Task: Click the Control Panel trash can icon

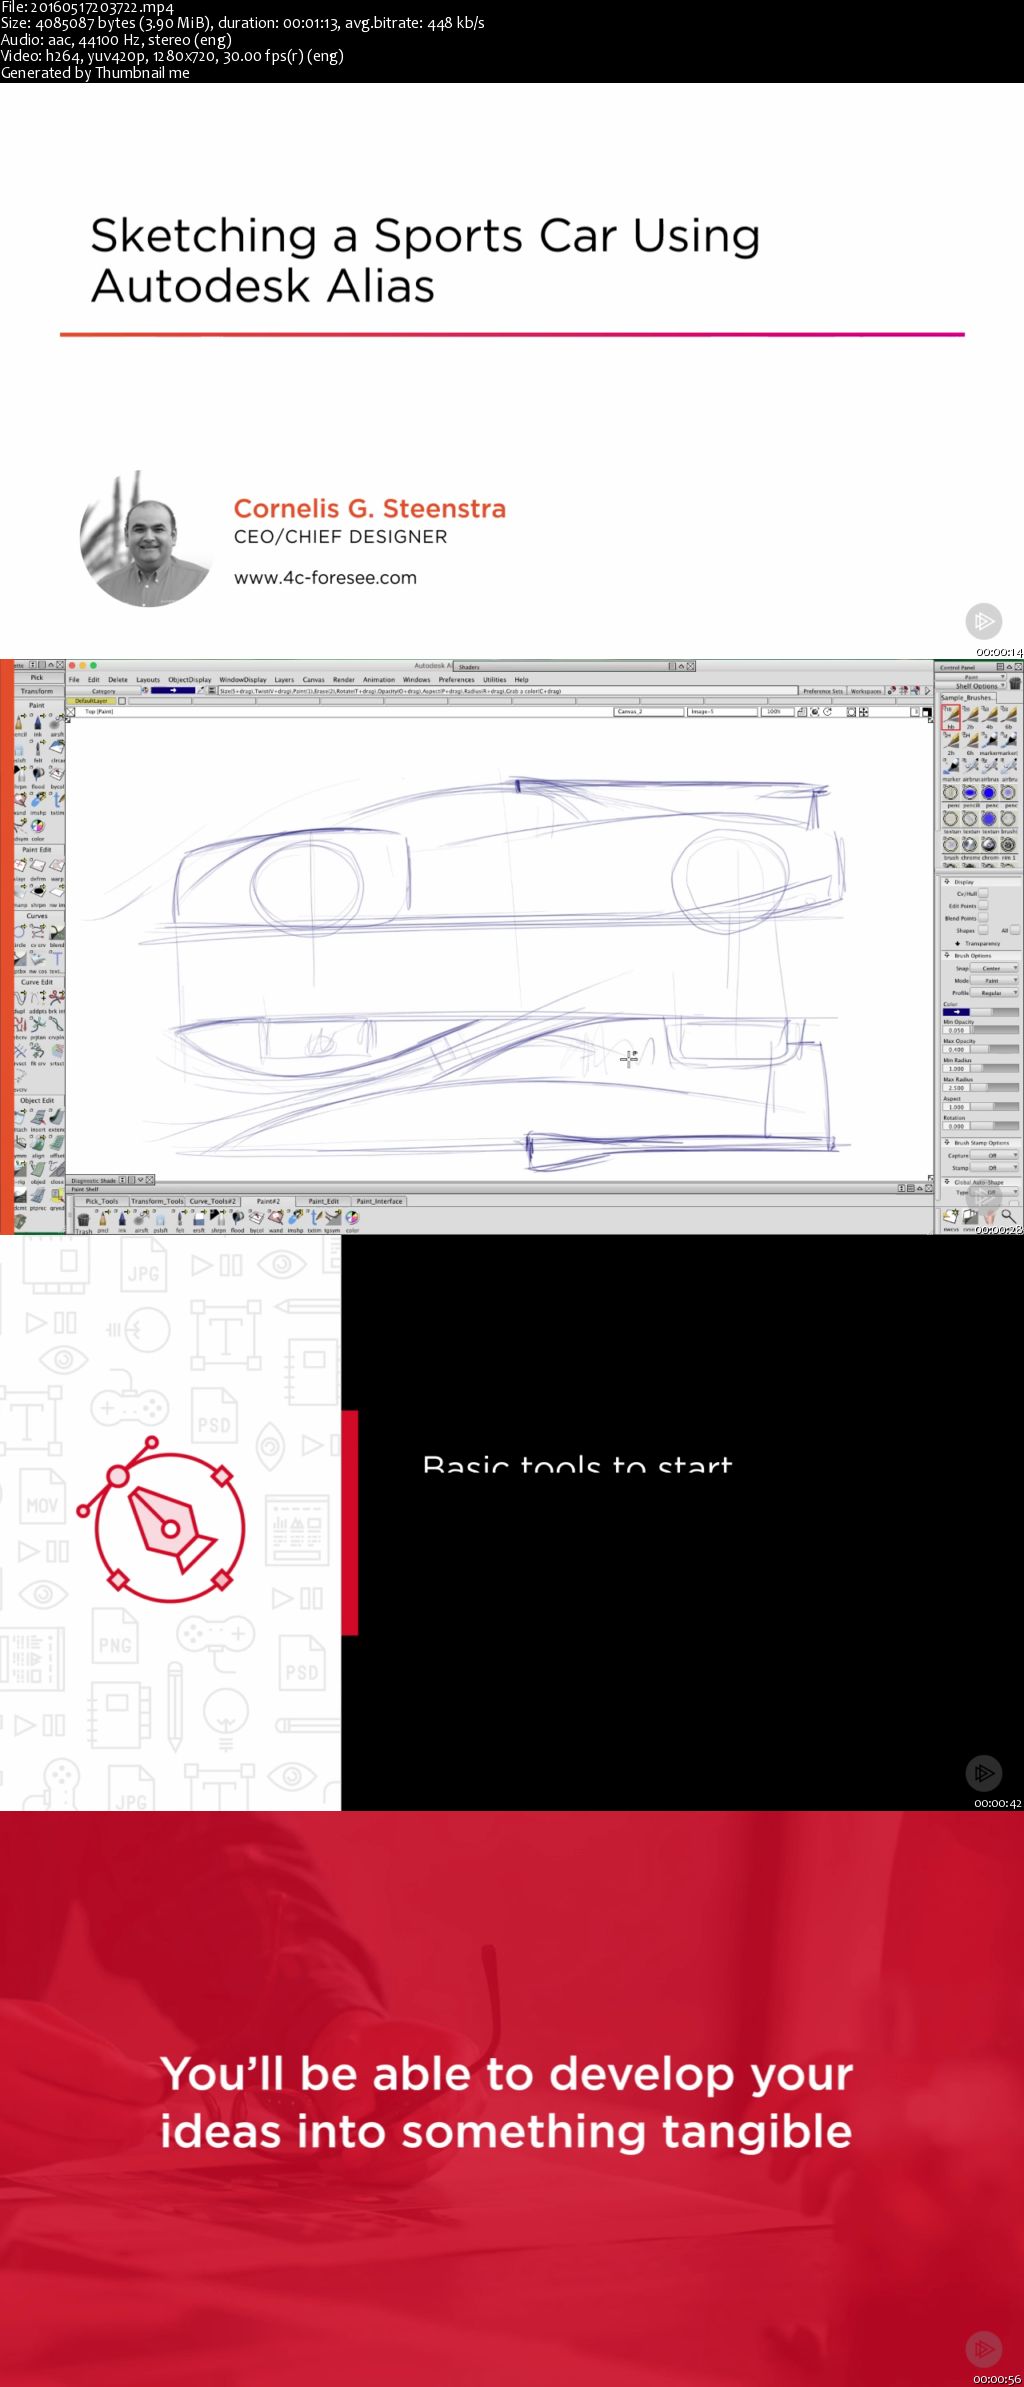Action: point(1015,683)
